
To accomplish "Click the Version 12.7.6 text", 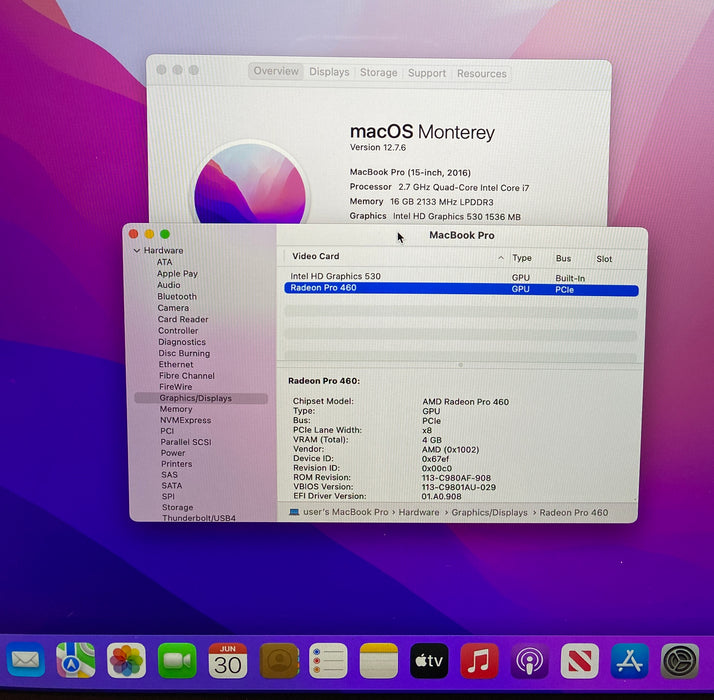I will click(x=377, y=147).
